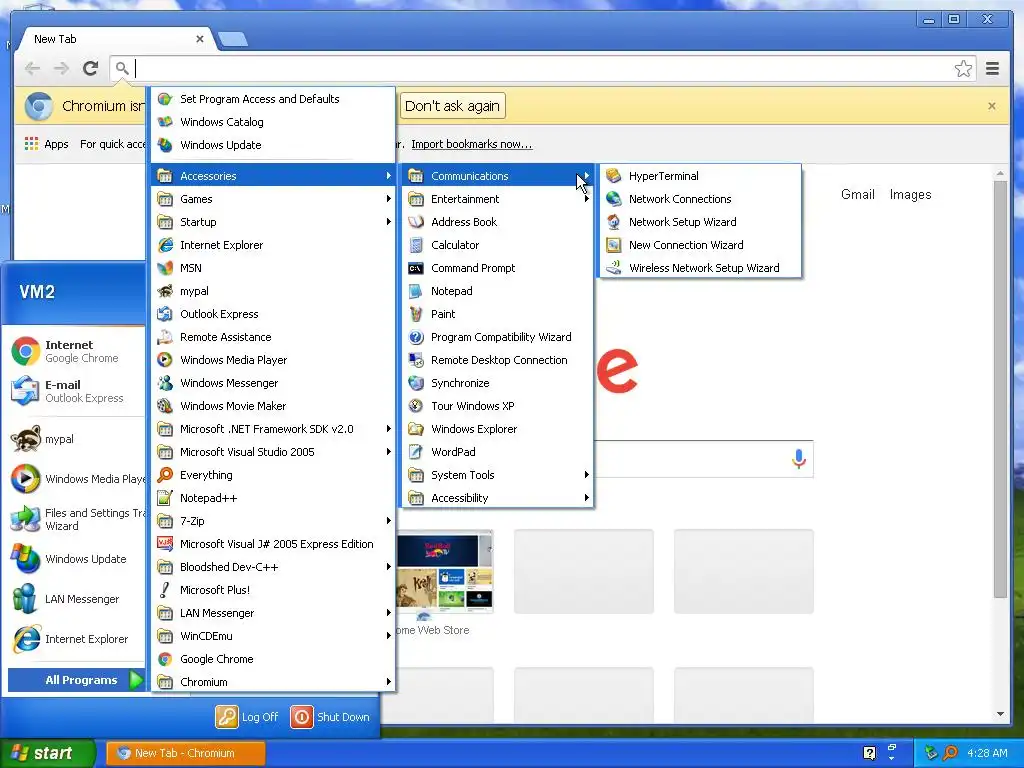Expand Microsoft Visual Studio 2005 folder
1024x768 pixels.
273,452
